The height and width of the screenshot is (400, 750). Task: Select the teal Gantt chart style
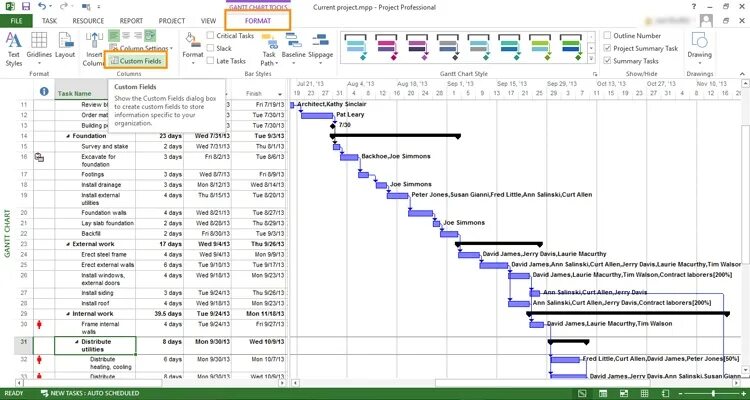coord(509,47)
